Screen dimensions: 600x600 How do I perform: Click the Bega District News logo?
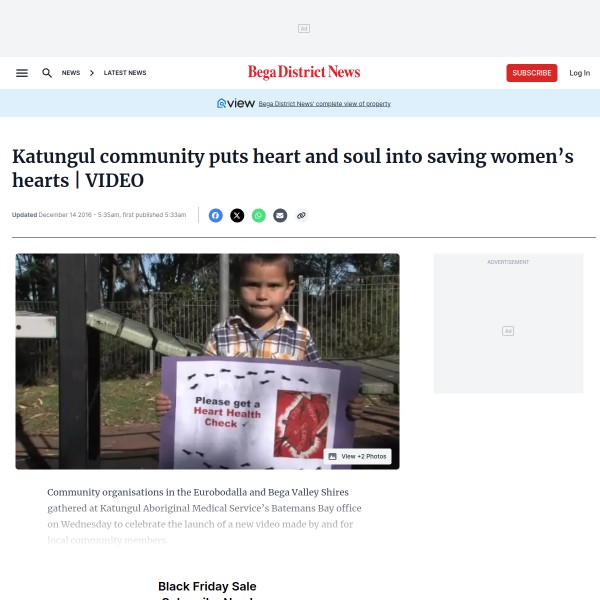tap(304, 72)
